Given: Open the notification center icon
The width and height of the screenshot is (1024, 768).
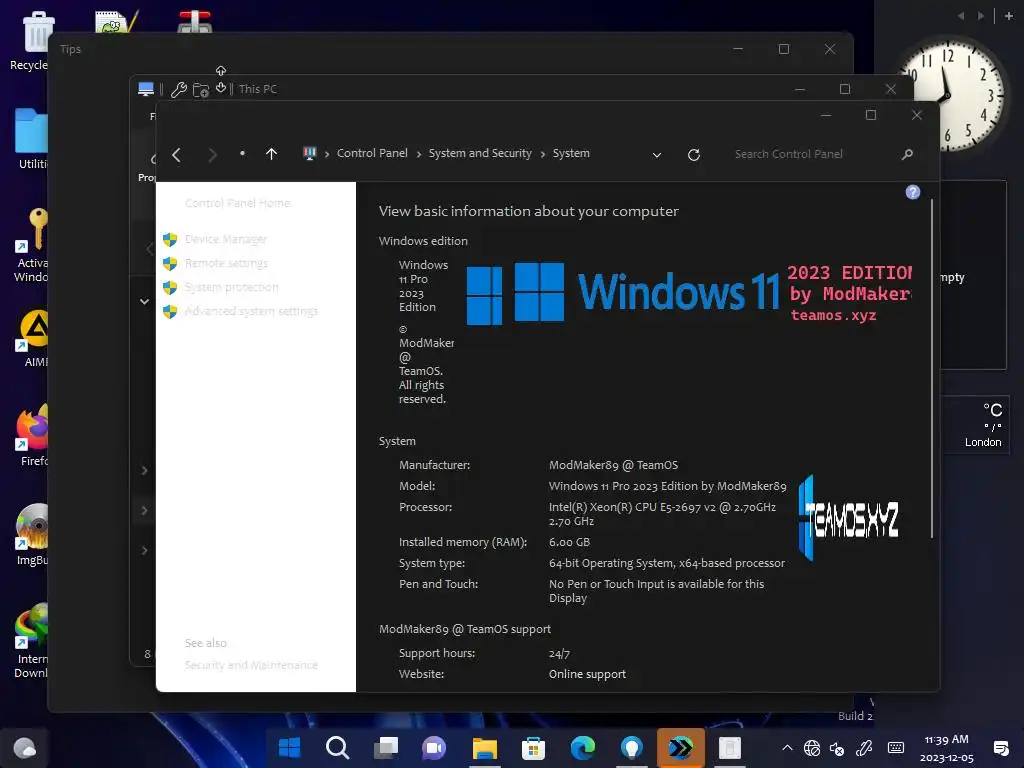Looking at the screenshot, I should 1000,748.
